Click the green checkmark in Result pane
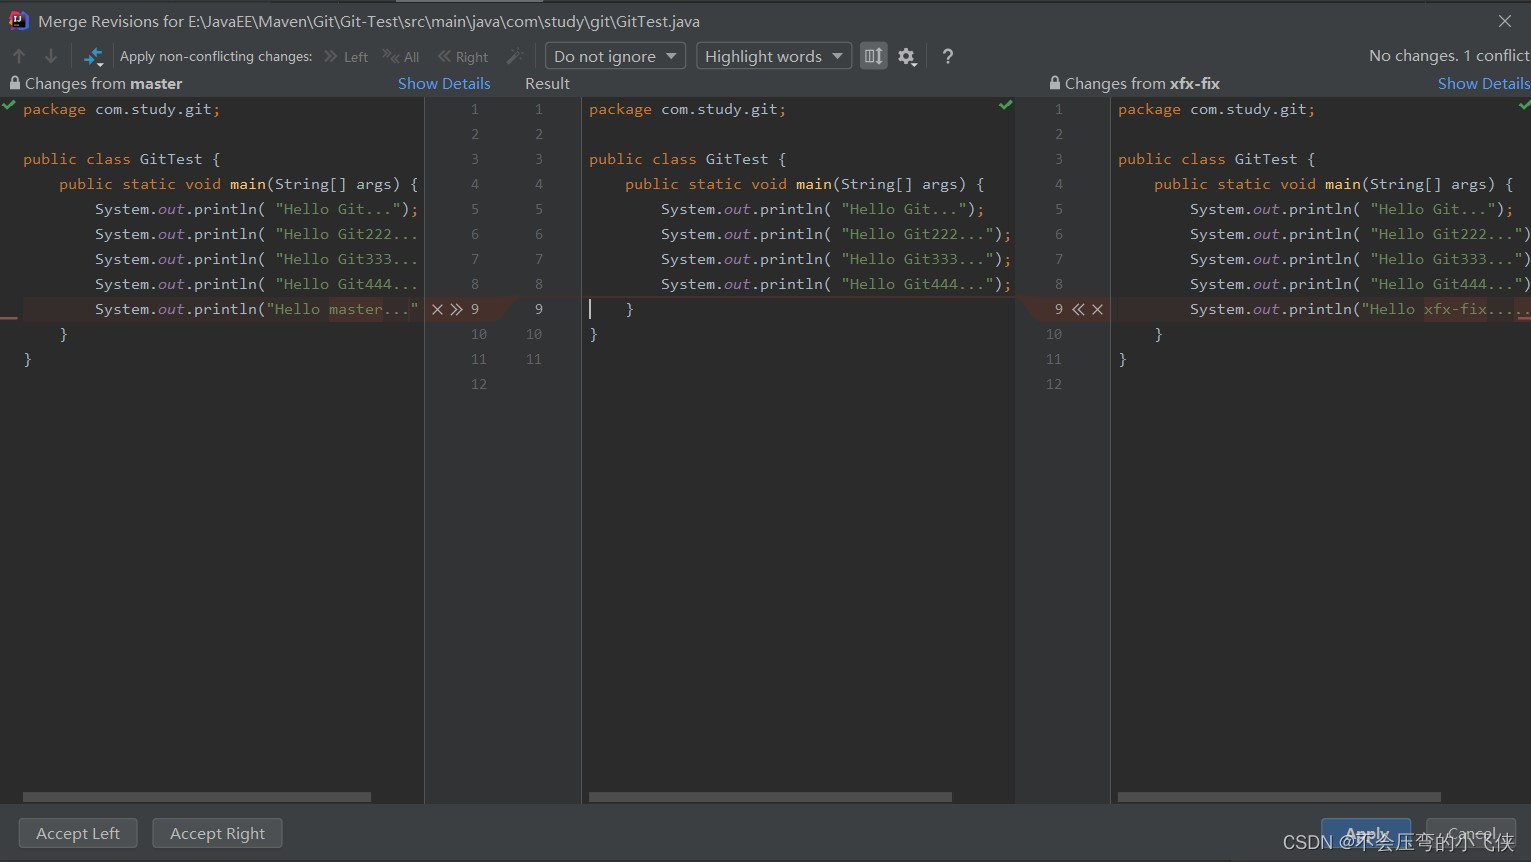 pos(1005,105)
